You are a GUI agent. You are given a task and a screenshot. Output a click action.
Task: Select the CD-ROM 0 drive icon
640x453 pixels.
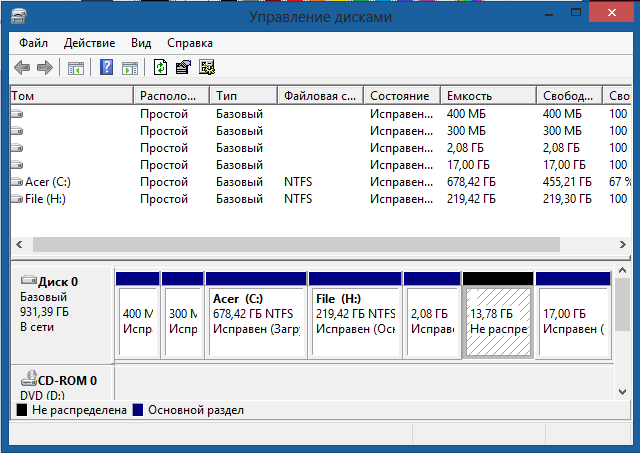(x=28, y=380)
